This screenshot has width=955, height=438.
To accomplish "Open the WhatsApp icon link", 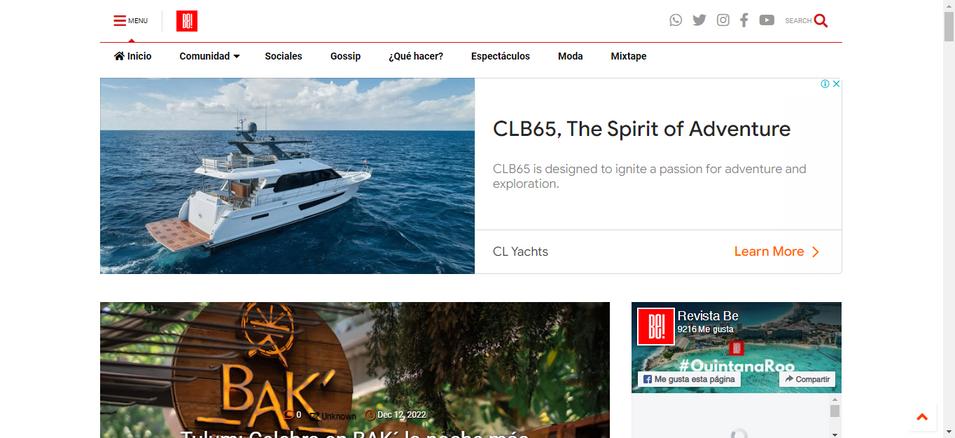I will [x=675, y=20].
